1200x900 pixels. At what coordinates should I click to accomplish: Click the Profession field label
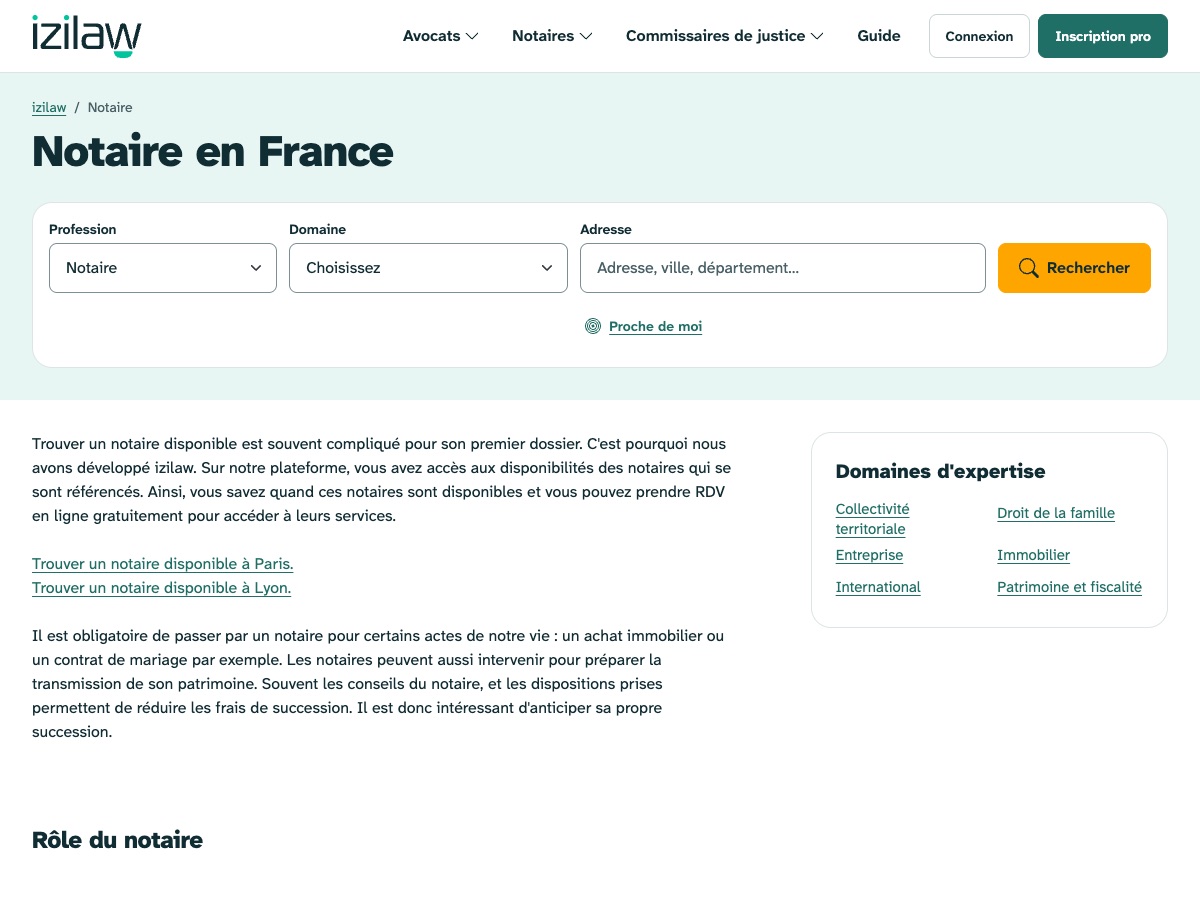(83, 229)
